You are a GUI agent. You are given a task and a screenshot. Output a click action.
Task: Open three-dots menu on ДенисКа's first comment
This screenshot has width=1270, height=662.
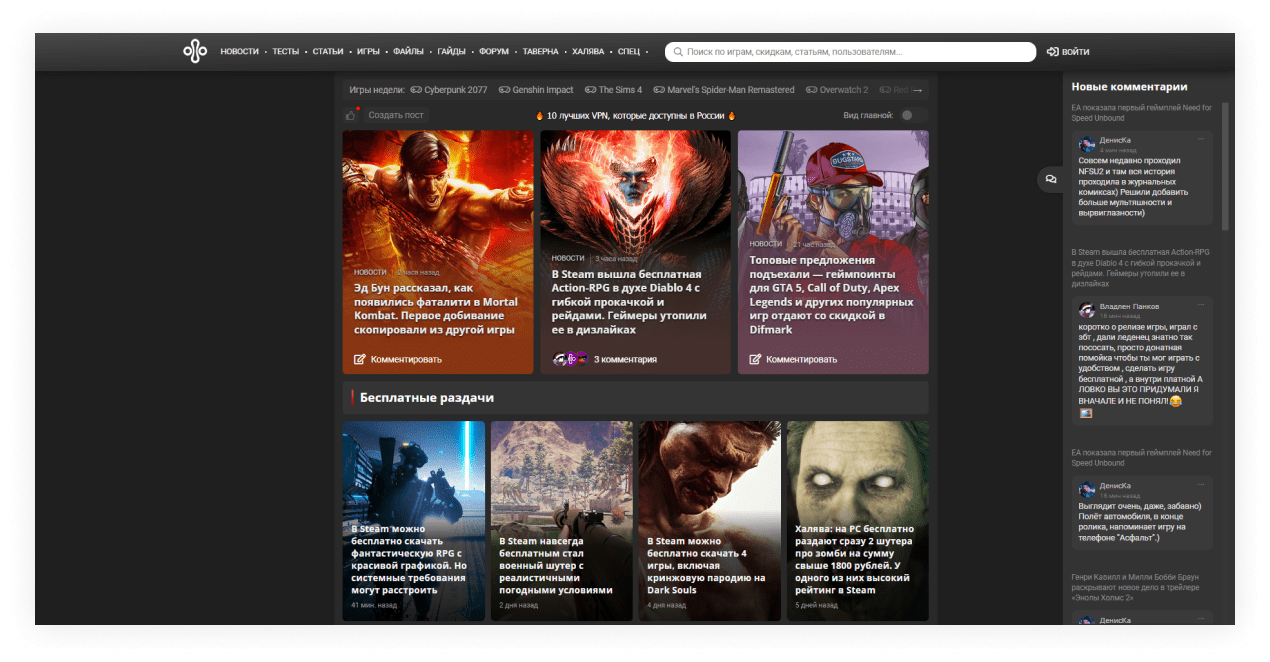click(1201, 139)
